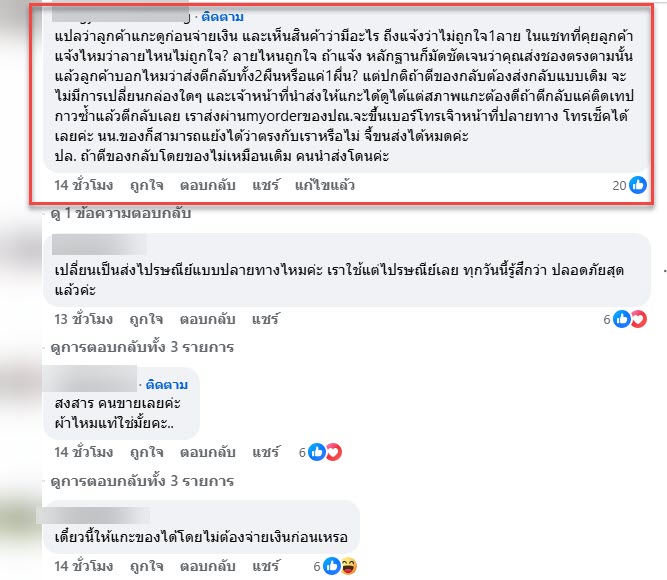The image size is (667, 580).
Task: Toggle ถูกใจ on the 13 ชั่วโมง comment
Action: click(x=146, y=319)
